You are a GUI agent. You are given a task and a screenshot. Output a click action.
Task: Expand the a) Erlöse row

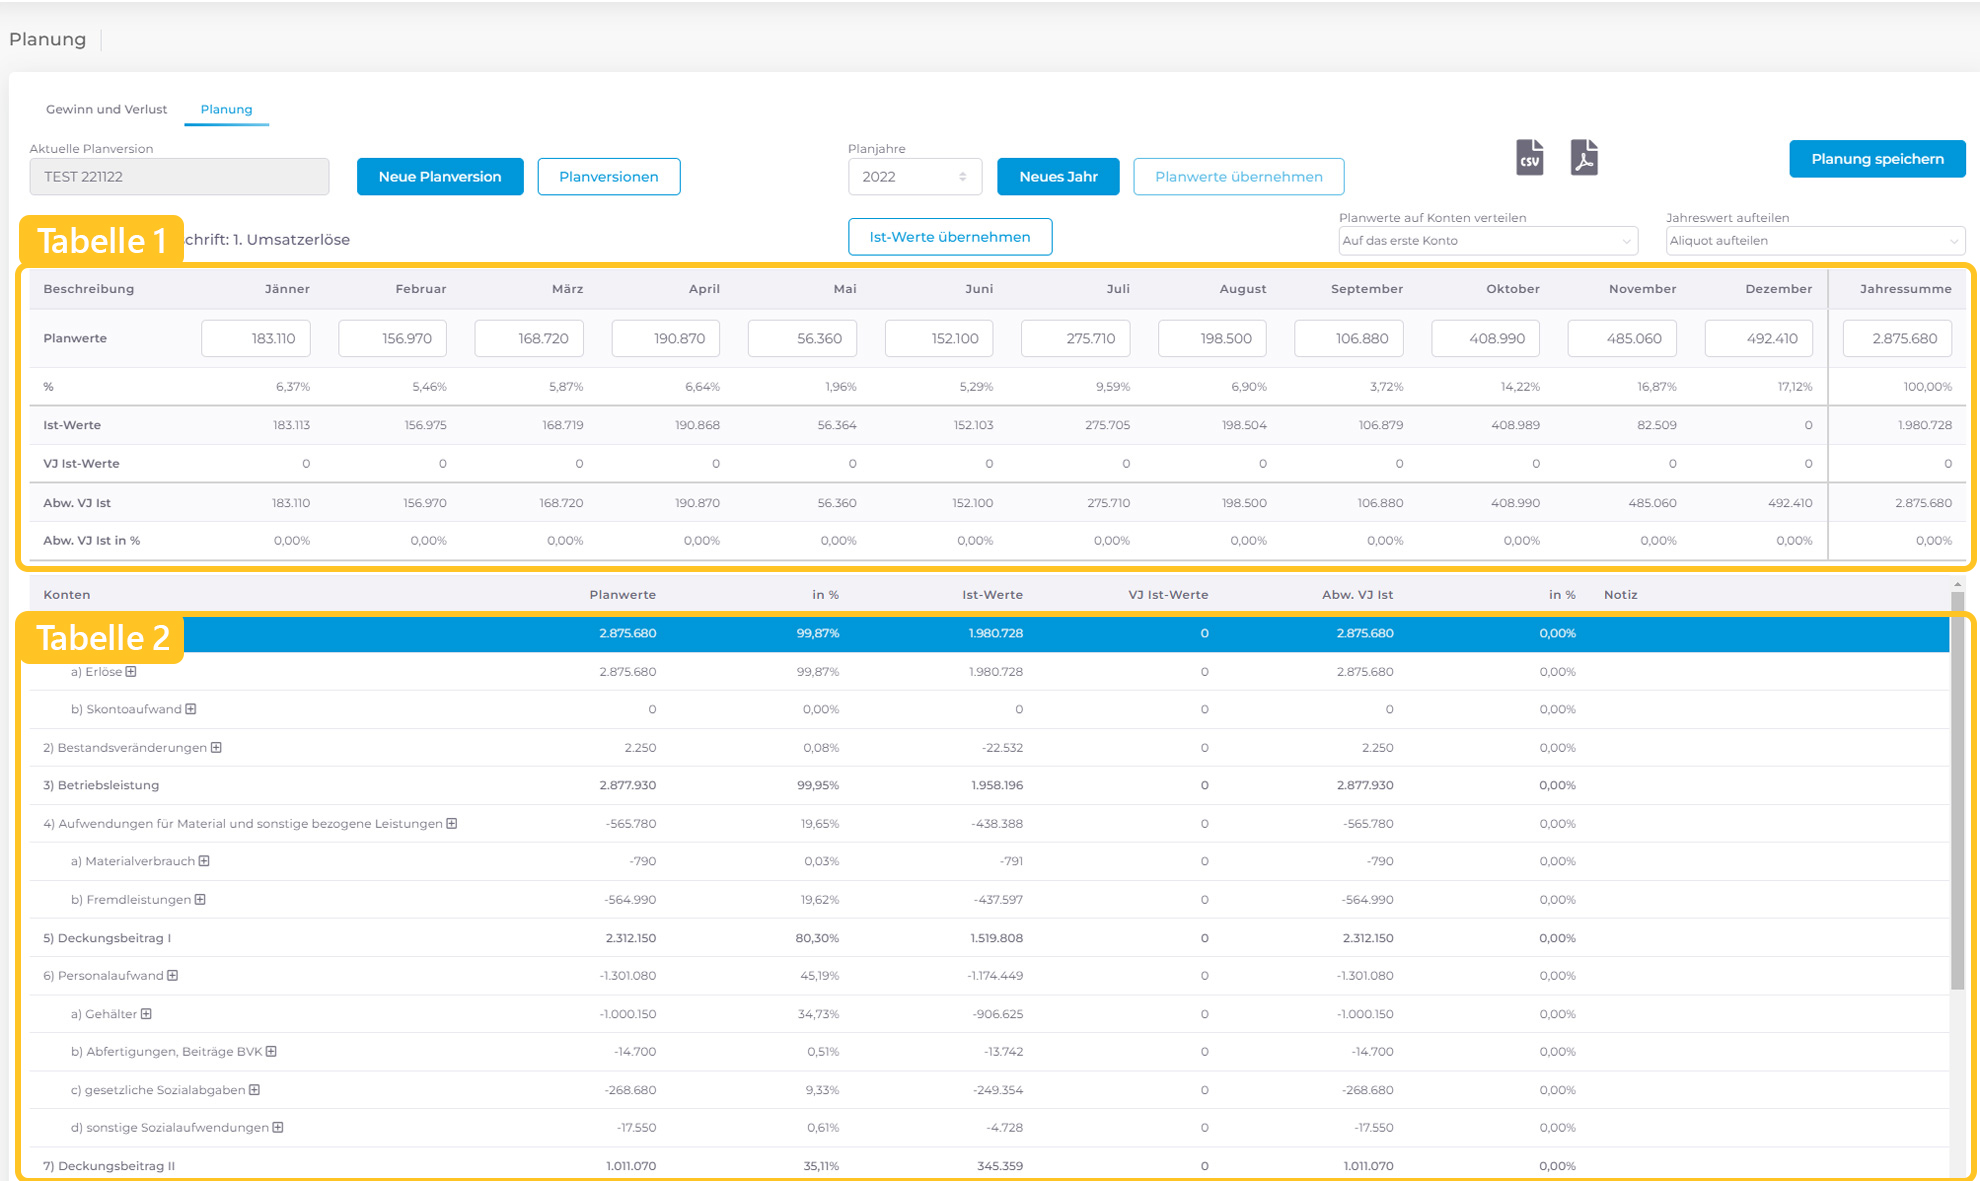pyautogui.click(x=131, y=672)
